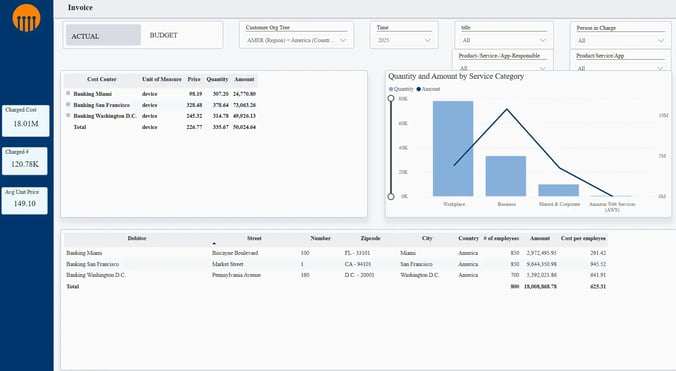The height and width of the screenshot is (371, 676).
Task: Open Product-/Service-/App-Responsible dropdown
Action: 502,68
